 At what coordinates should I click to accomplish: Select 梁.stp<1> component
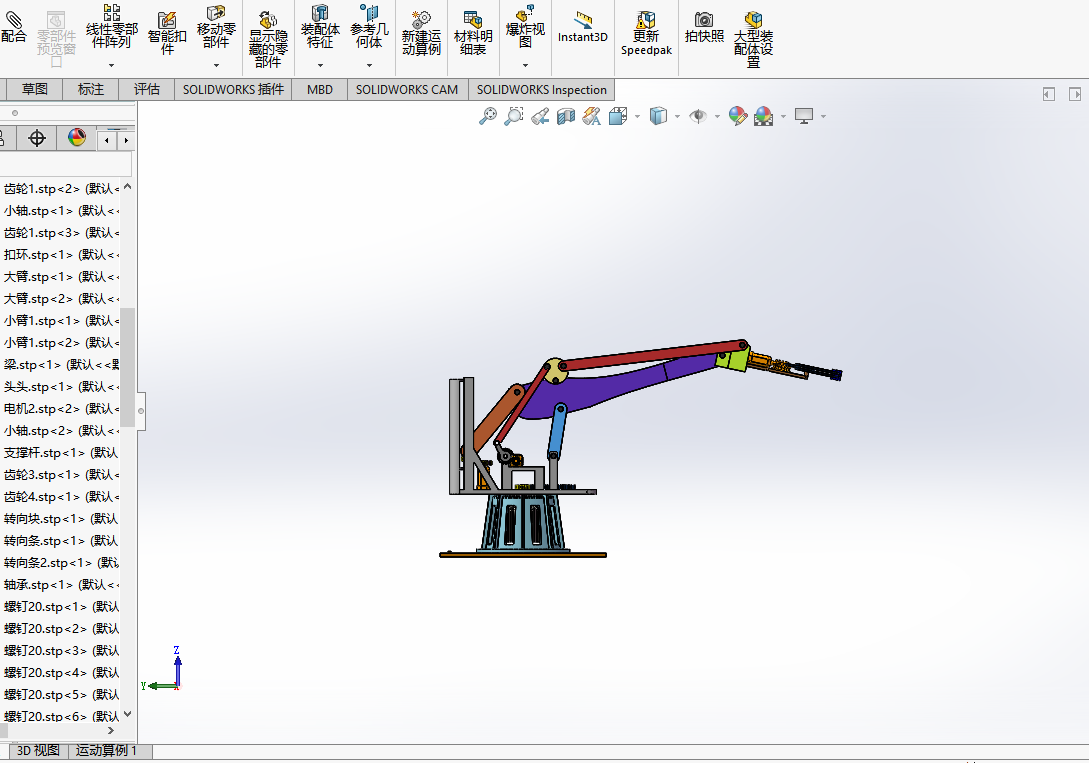pos(61,364)
